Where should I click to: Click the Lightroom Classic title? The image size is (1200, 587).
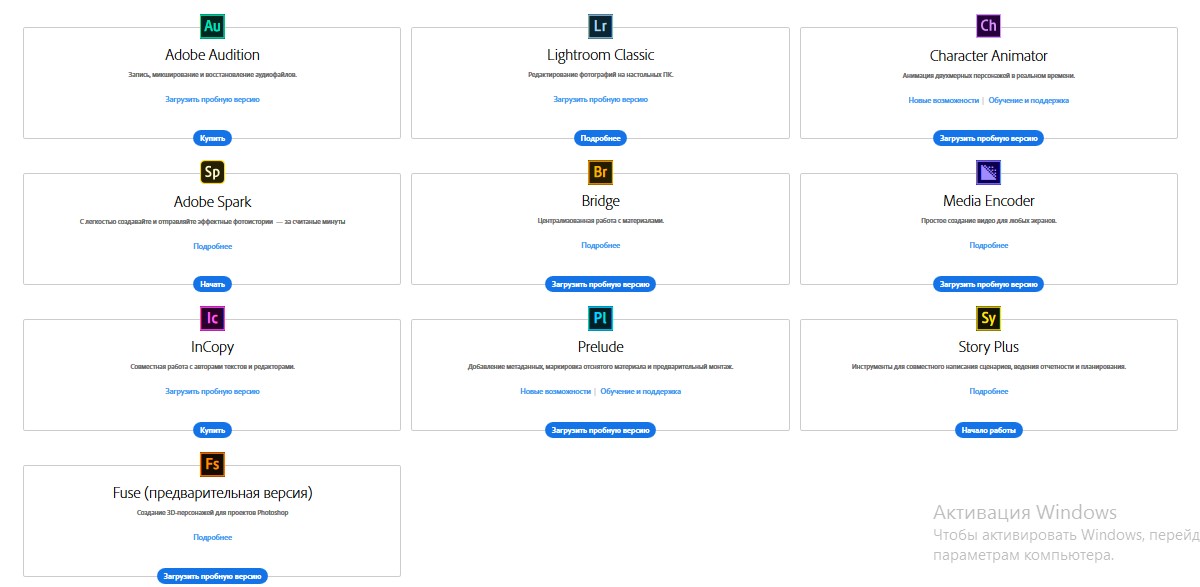click(600, 55)
